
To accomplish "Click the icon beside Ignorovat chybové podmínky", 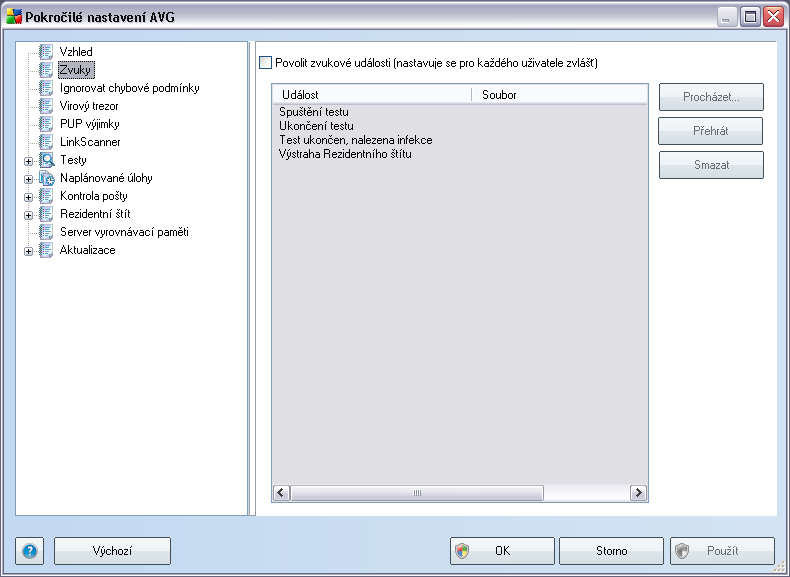I will pyautogui.click(x=46, y=88).
